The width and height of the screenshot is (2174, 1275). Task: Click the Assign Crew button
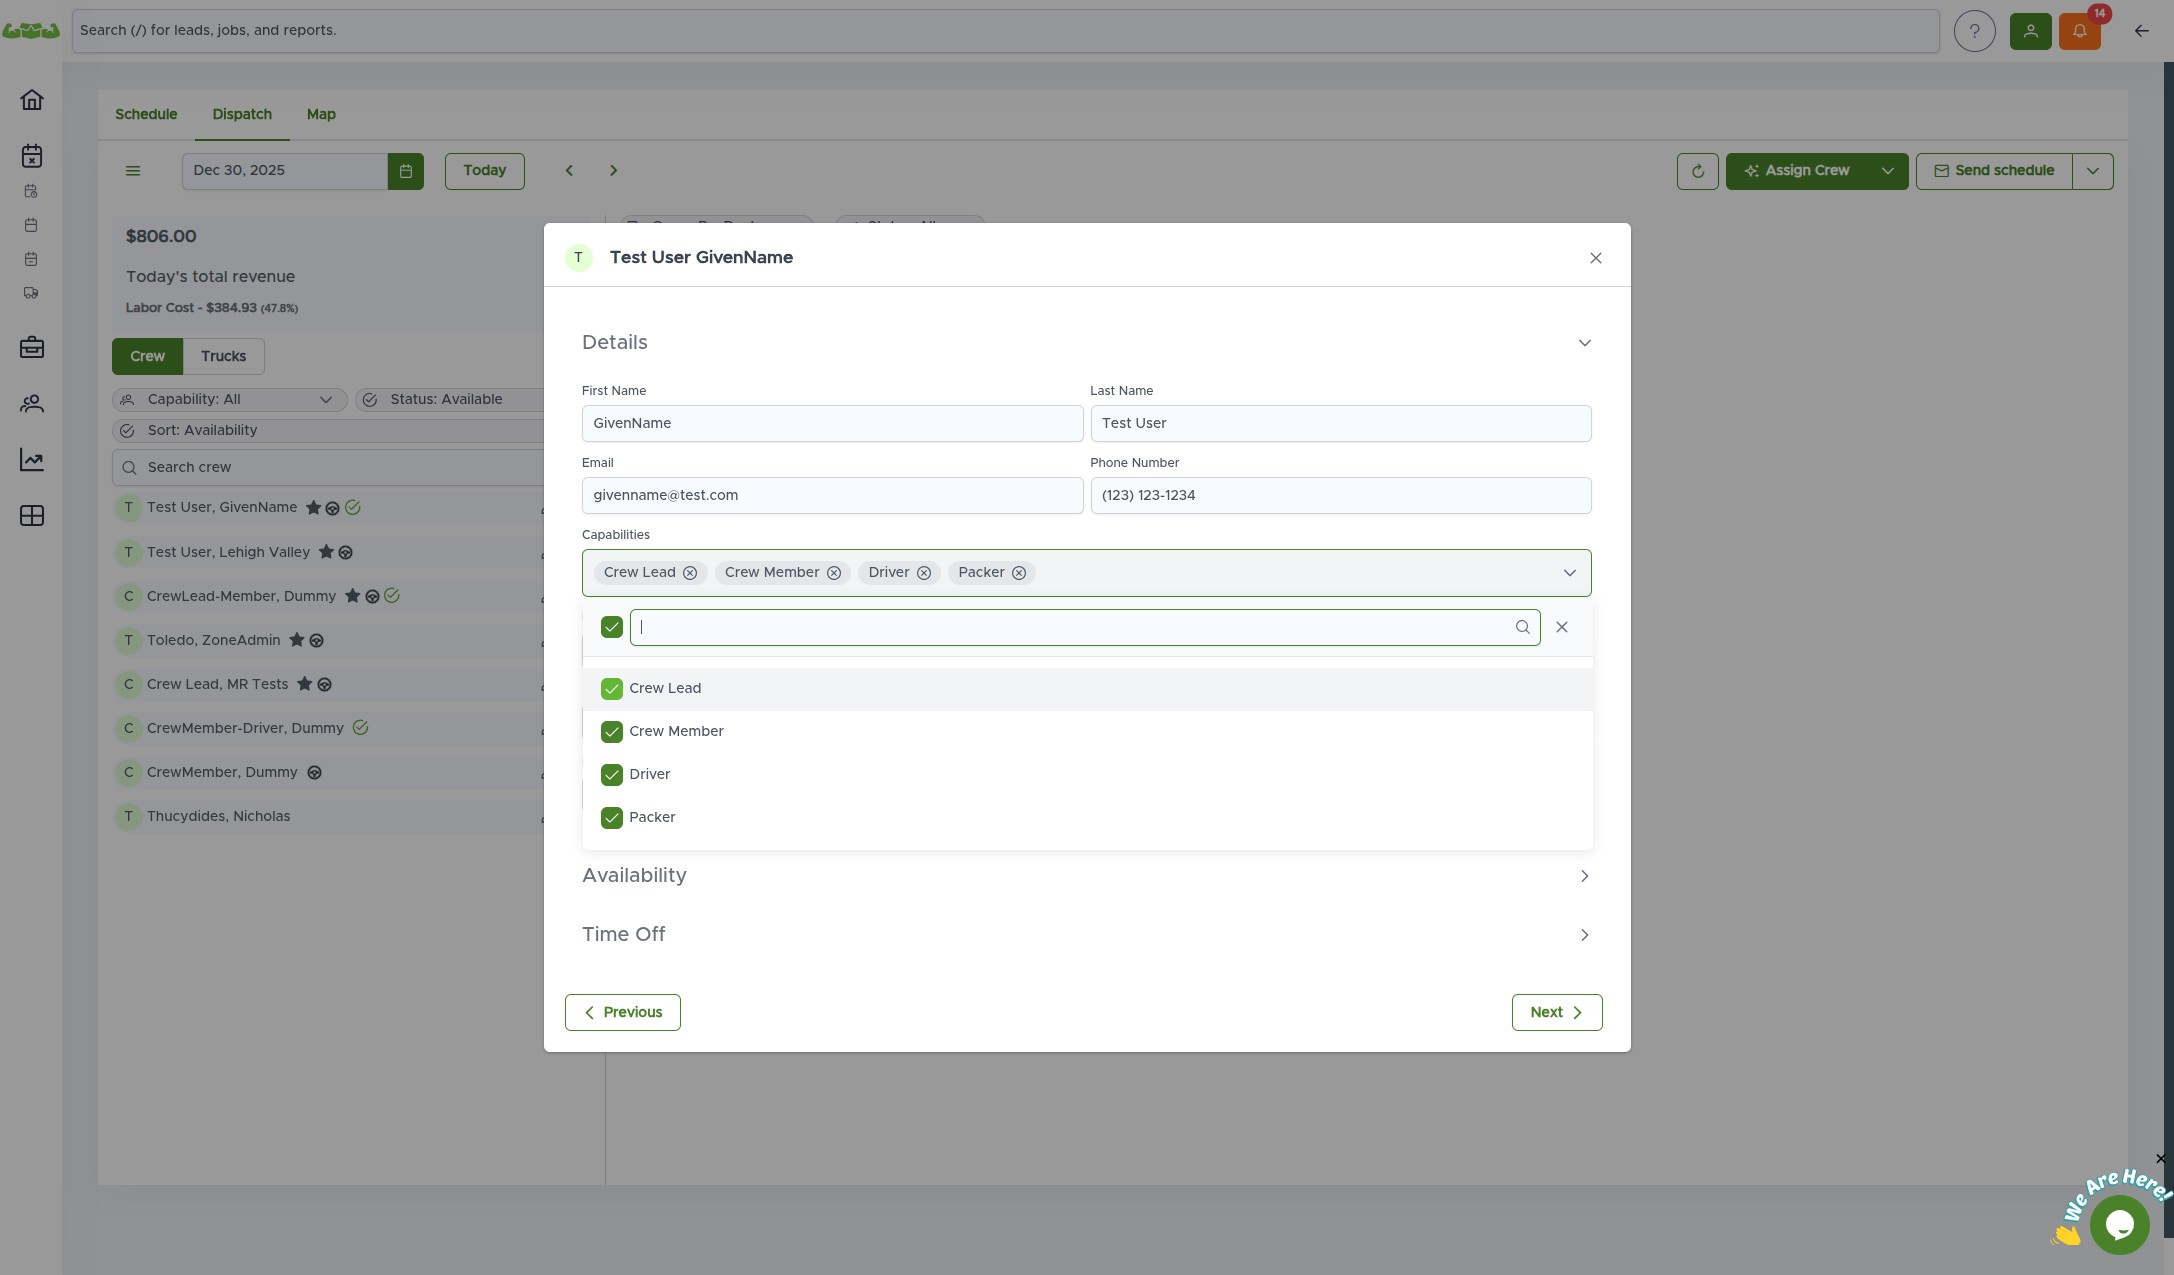(1797, 171)
